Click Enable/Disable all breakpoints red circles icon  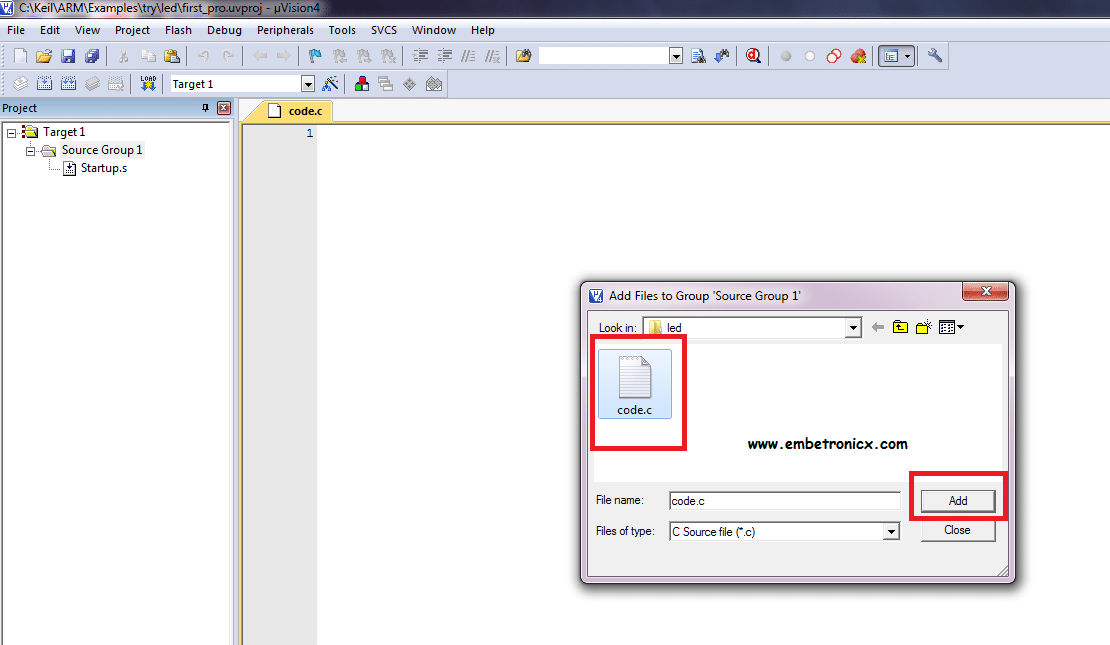[x=834, y=56]
